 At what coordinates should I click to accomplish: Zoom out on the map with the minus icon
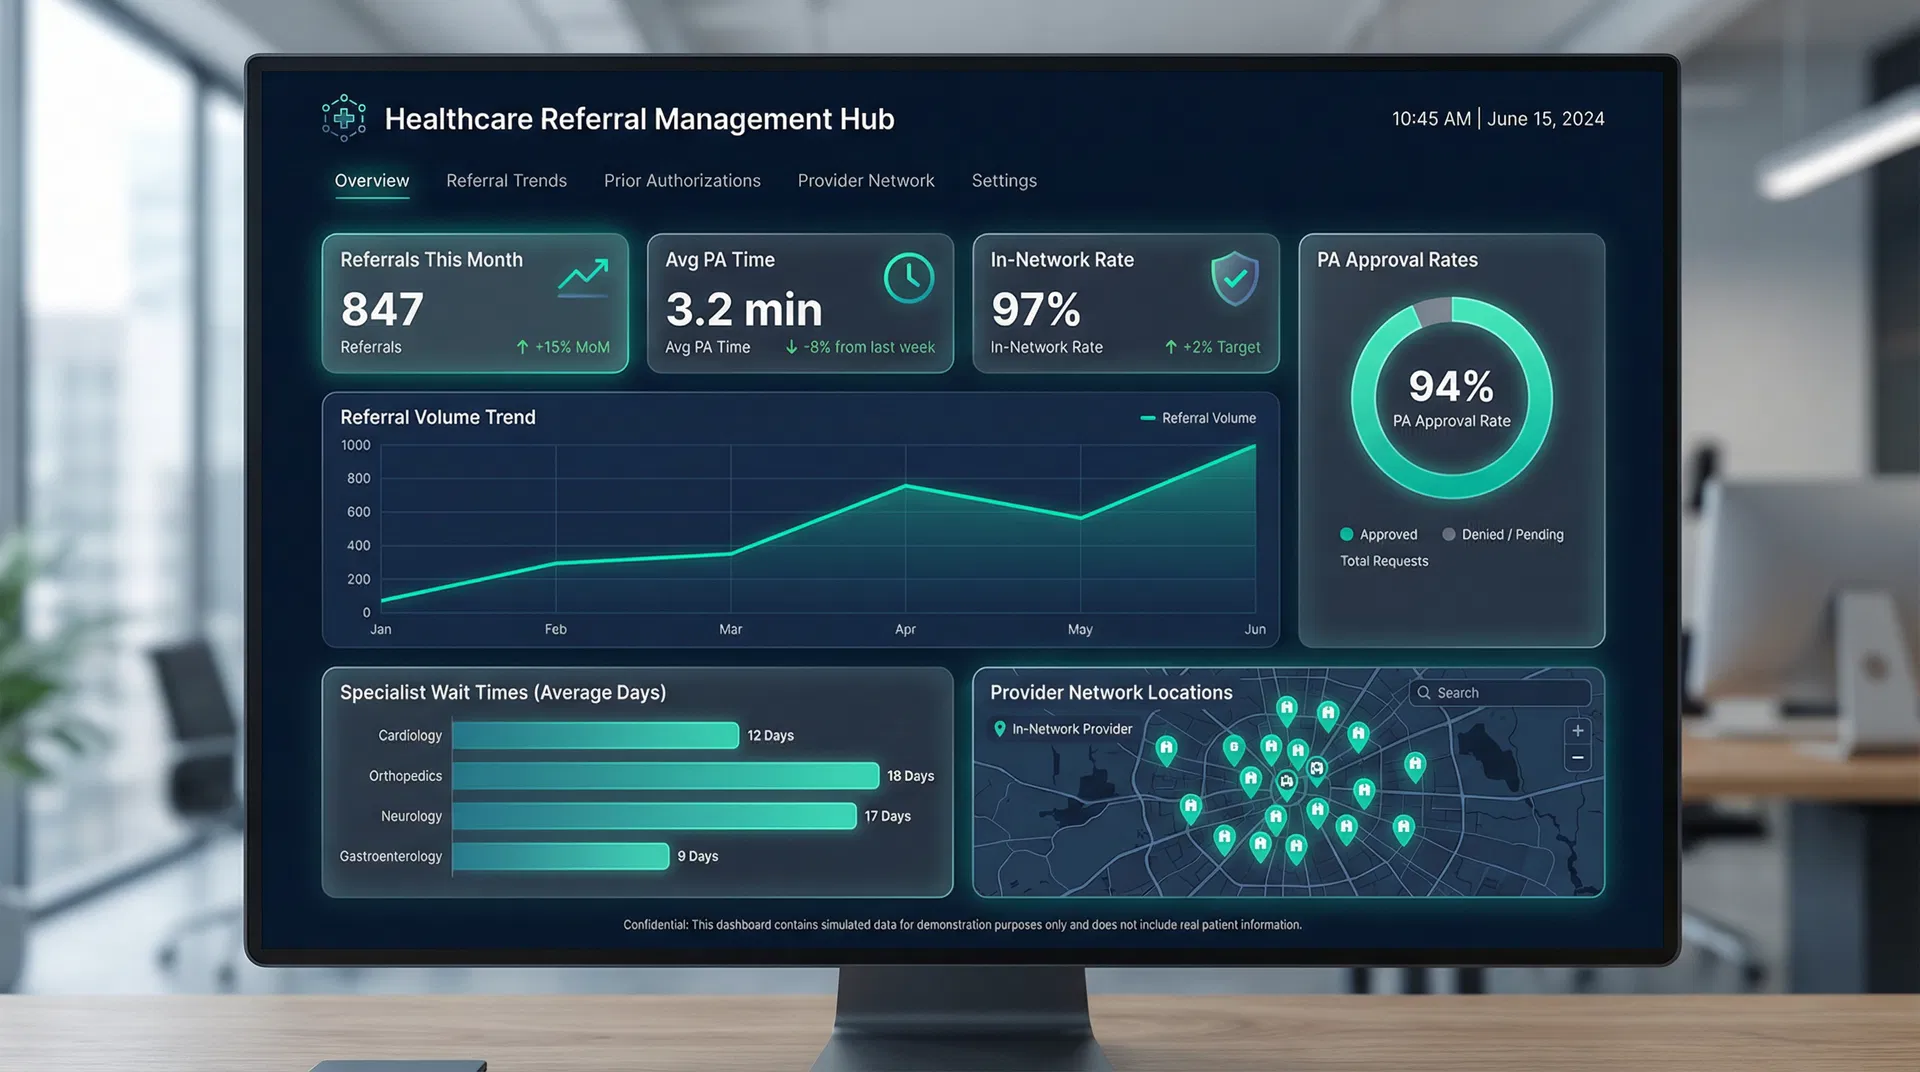tap(1578, 758)
